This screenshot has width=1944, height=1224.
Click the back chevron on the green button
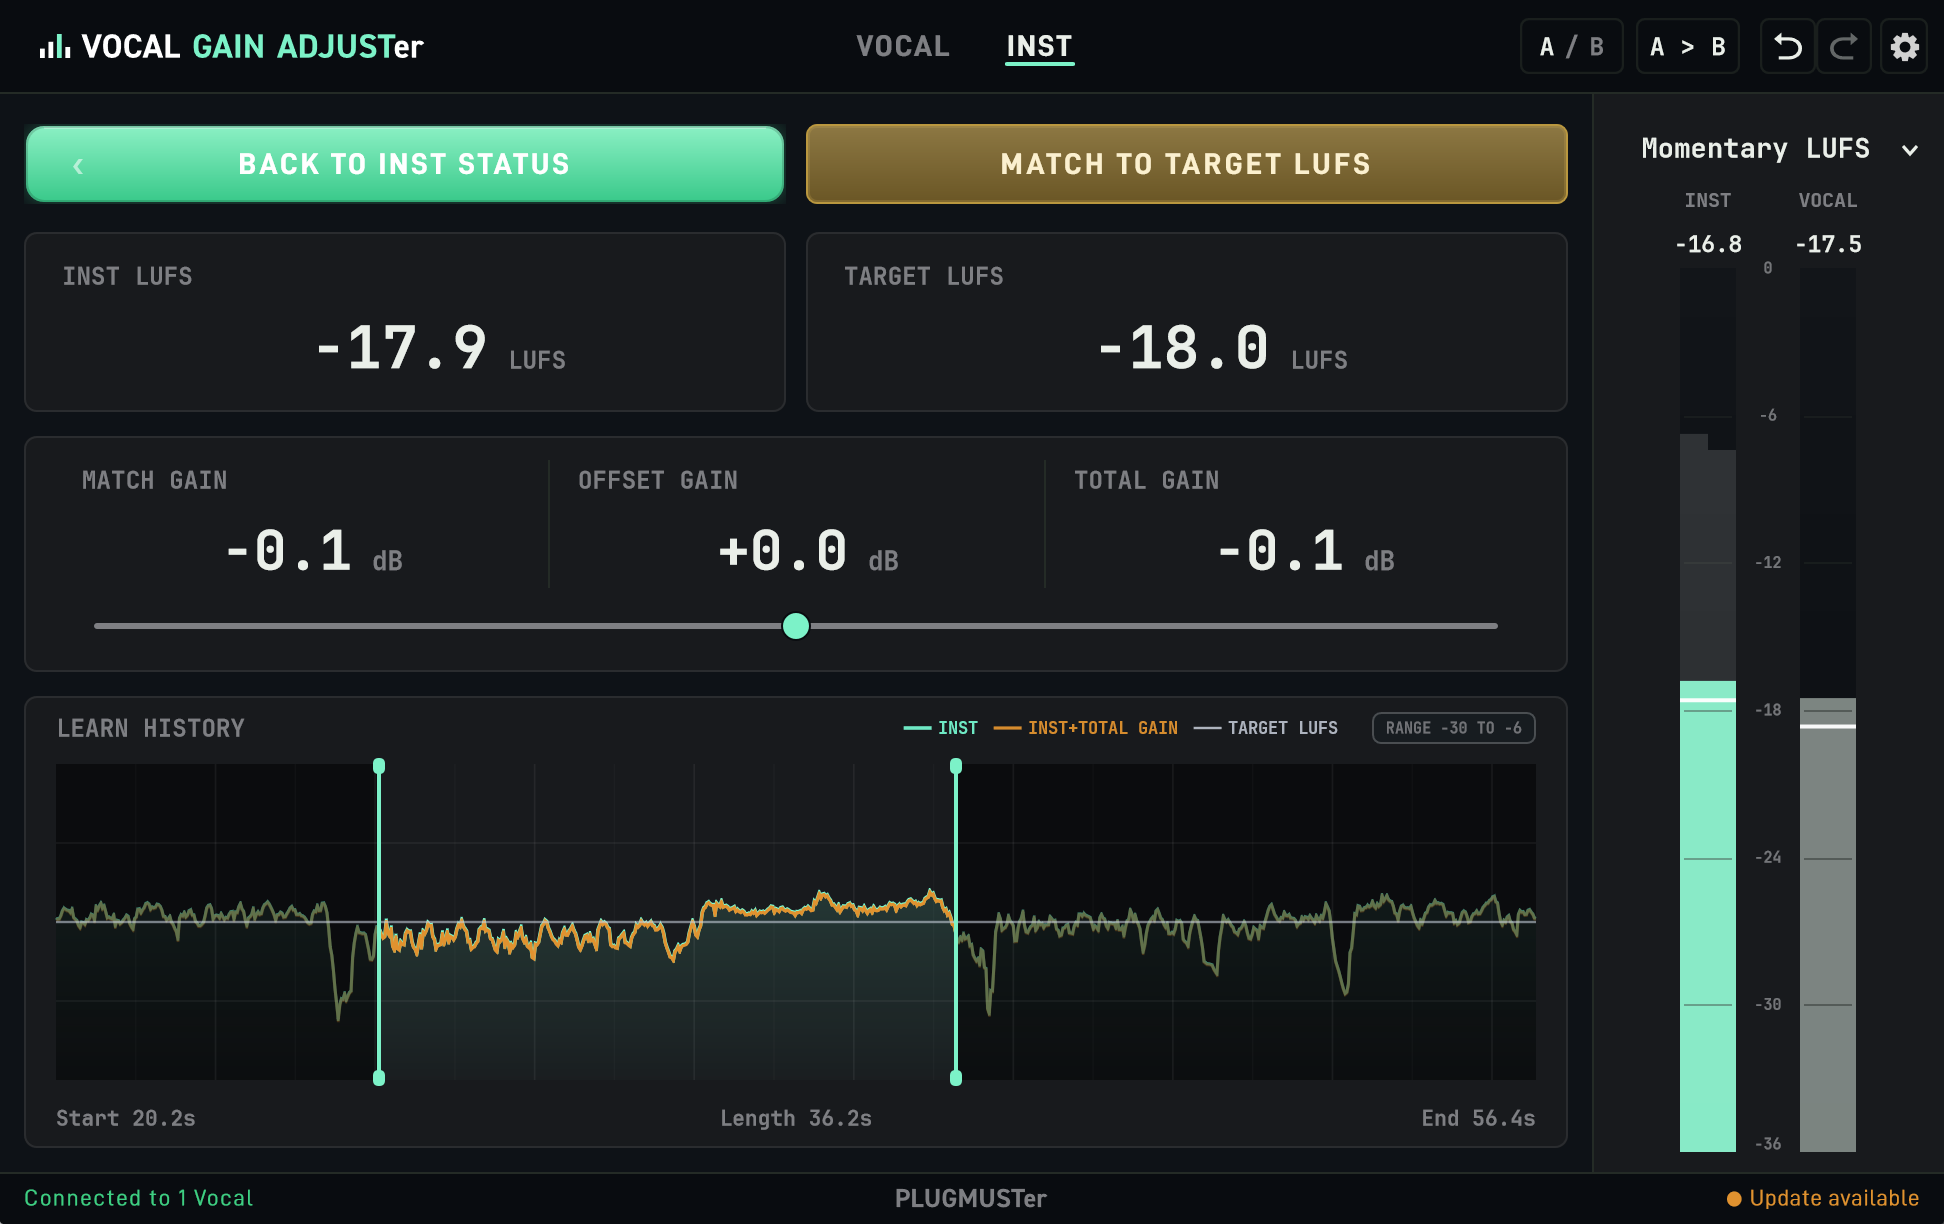[78, 166]
